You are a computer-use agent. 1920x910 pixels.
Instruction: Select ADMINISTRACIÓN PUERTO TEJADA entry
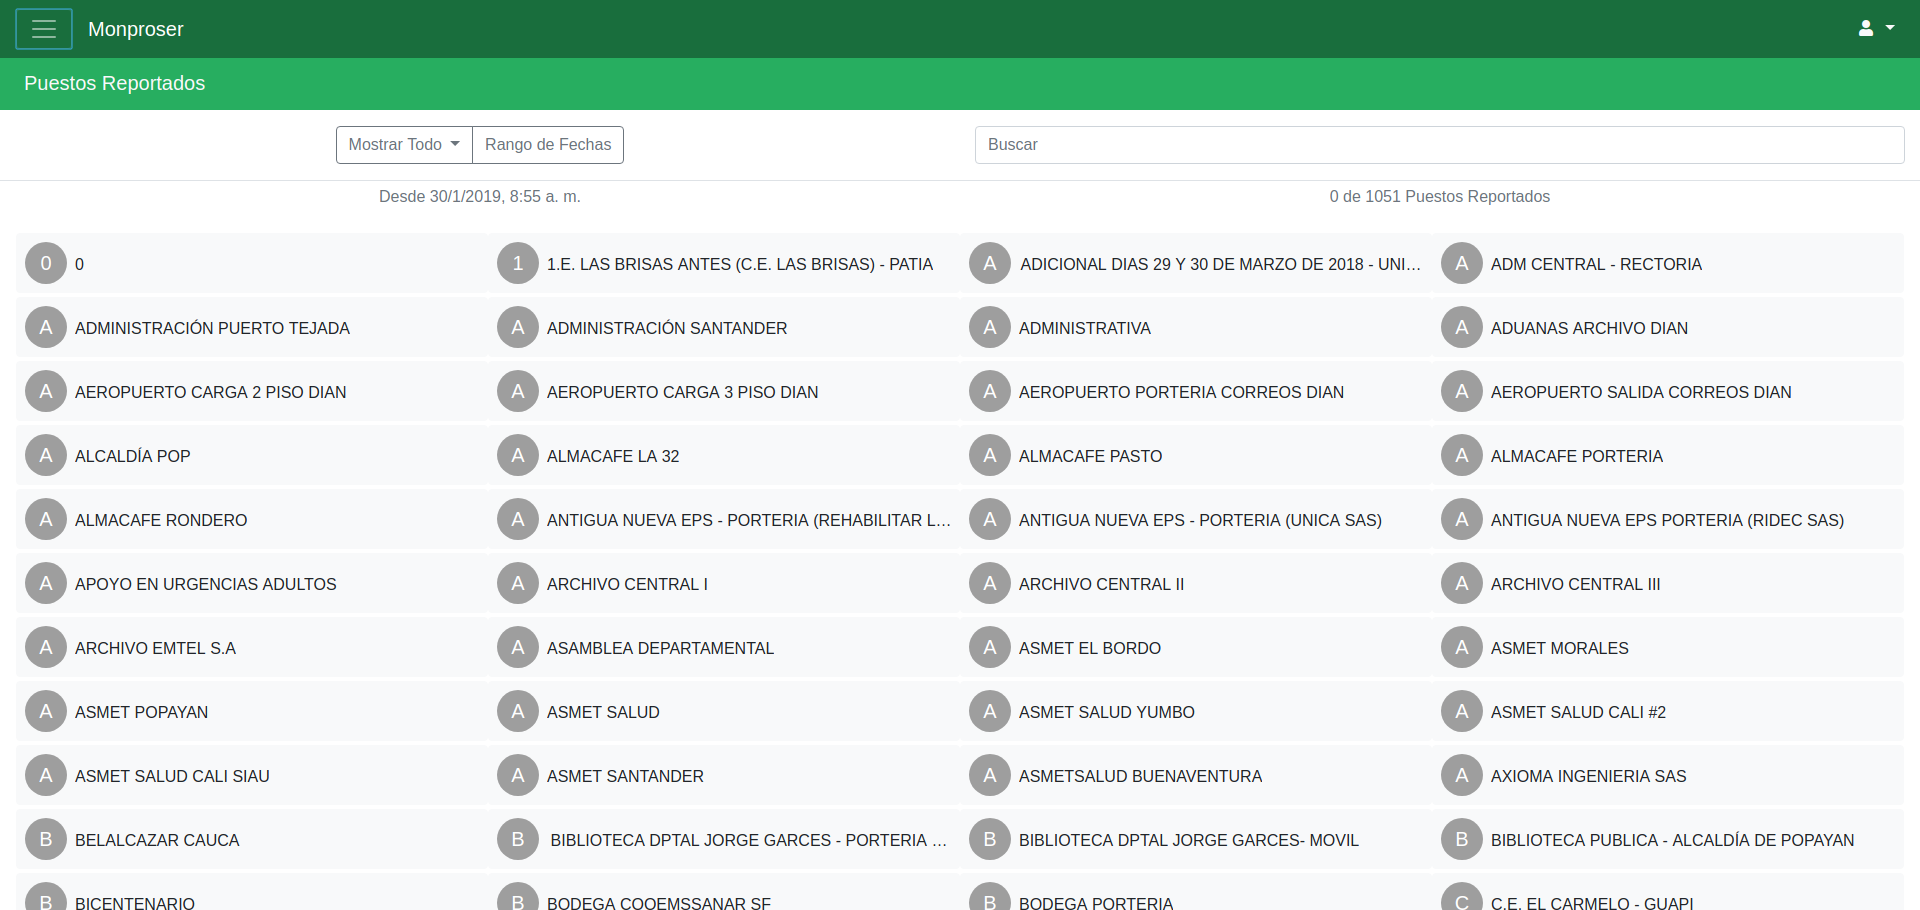click(212, 328)
